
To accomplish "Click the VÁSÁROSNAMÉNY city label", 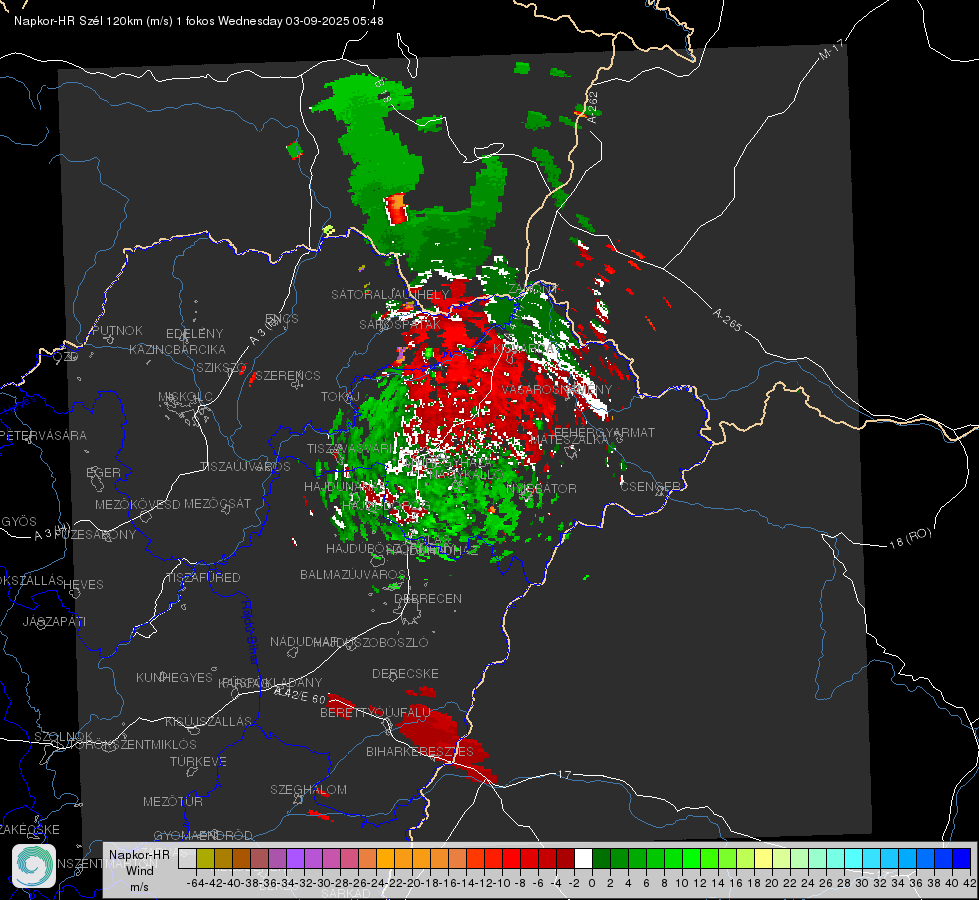I will point(557,390).
